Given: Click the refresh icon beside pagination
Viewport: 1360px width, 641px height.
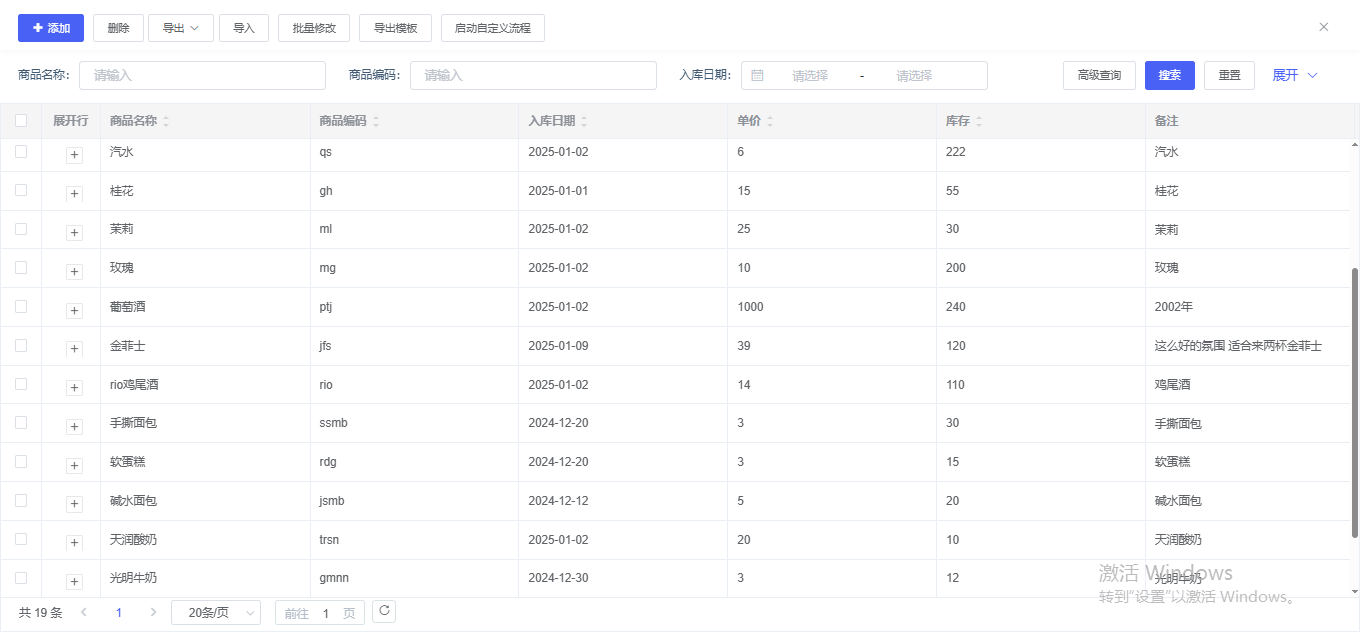Looking at the screenshot, I should point(384,611).
